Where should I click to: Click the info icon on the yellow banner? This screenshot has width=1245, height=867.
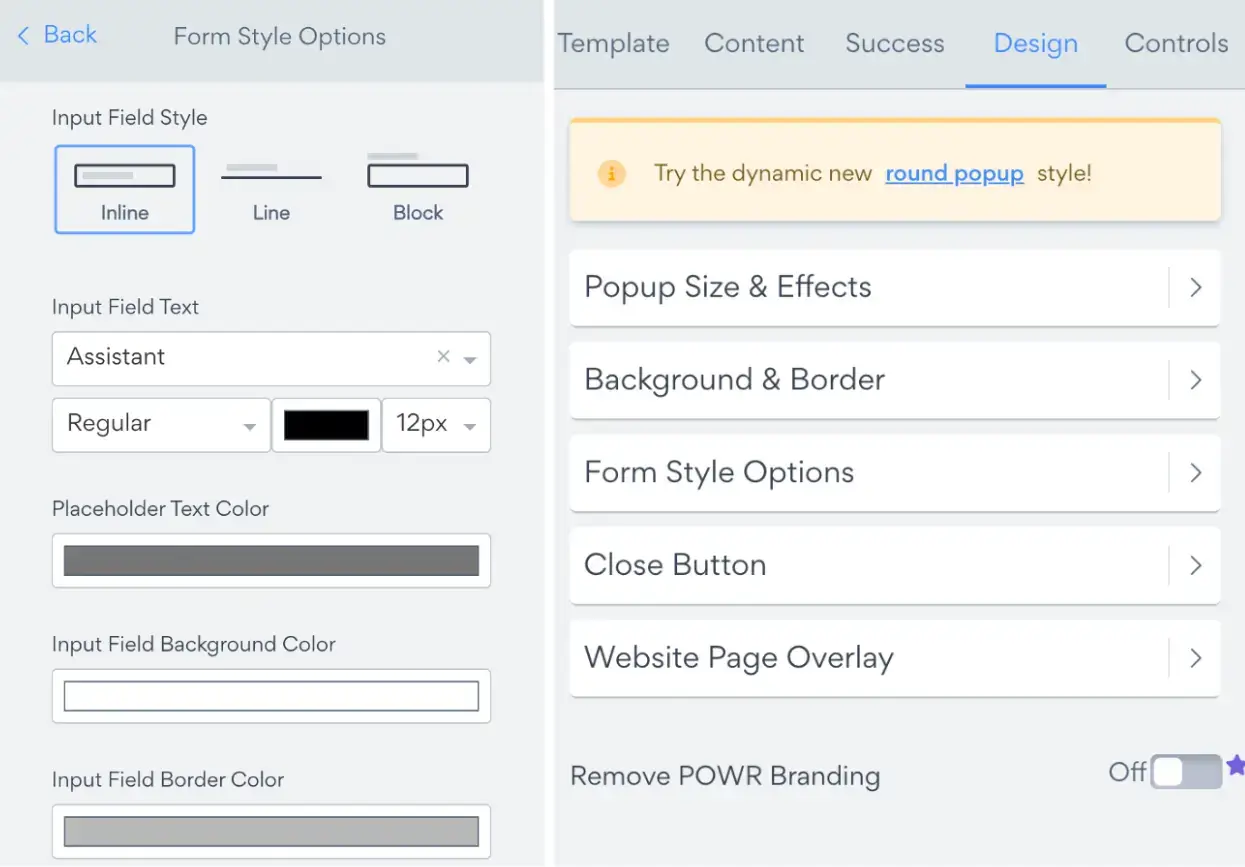613,172
